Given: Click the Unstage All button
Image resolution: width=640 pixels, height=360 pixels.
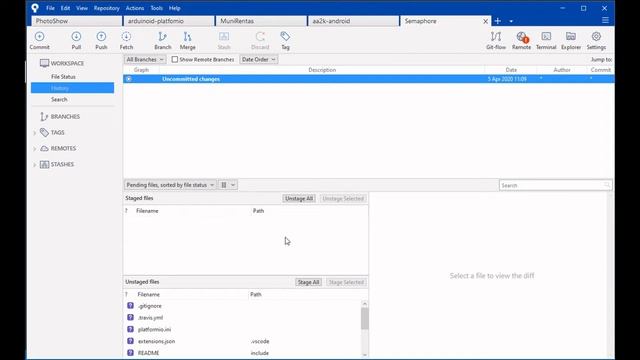Looking at the screenshot, I should [x=299, y=198].
